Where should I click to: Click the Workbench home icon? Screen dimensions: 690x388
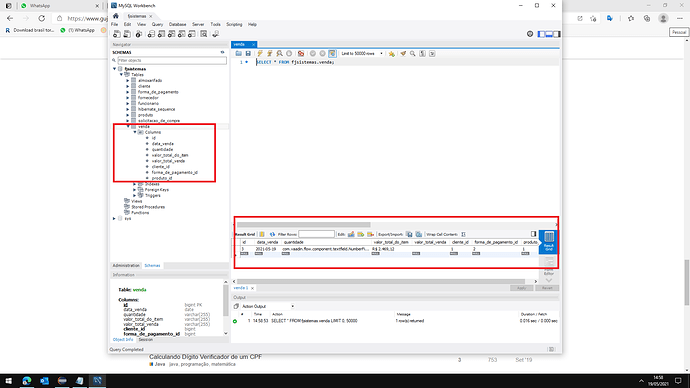pyautogui.click(x=116, y=16)
